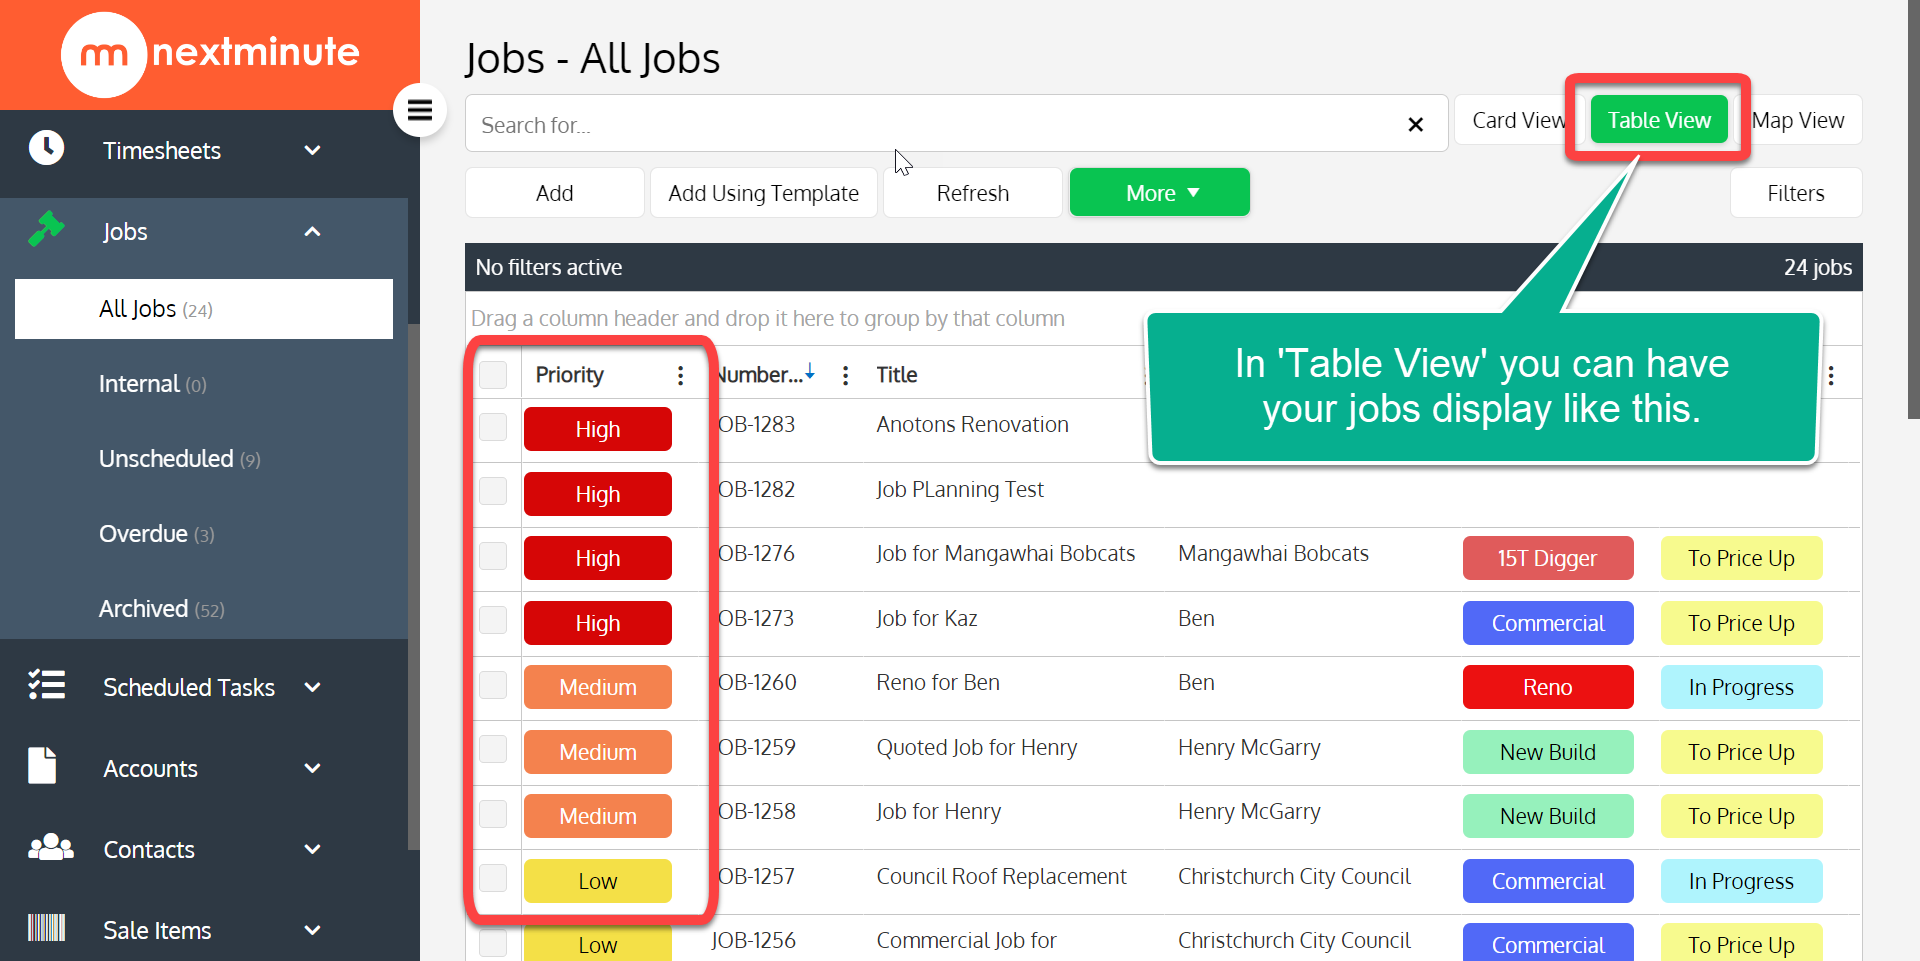Click the Contacts people icon
Image resolution: width=1920 pixels, height=961 pixels.
[x=51, y=848]
